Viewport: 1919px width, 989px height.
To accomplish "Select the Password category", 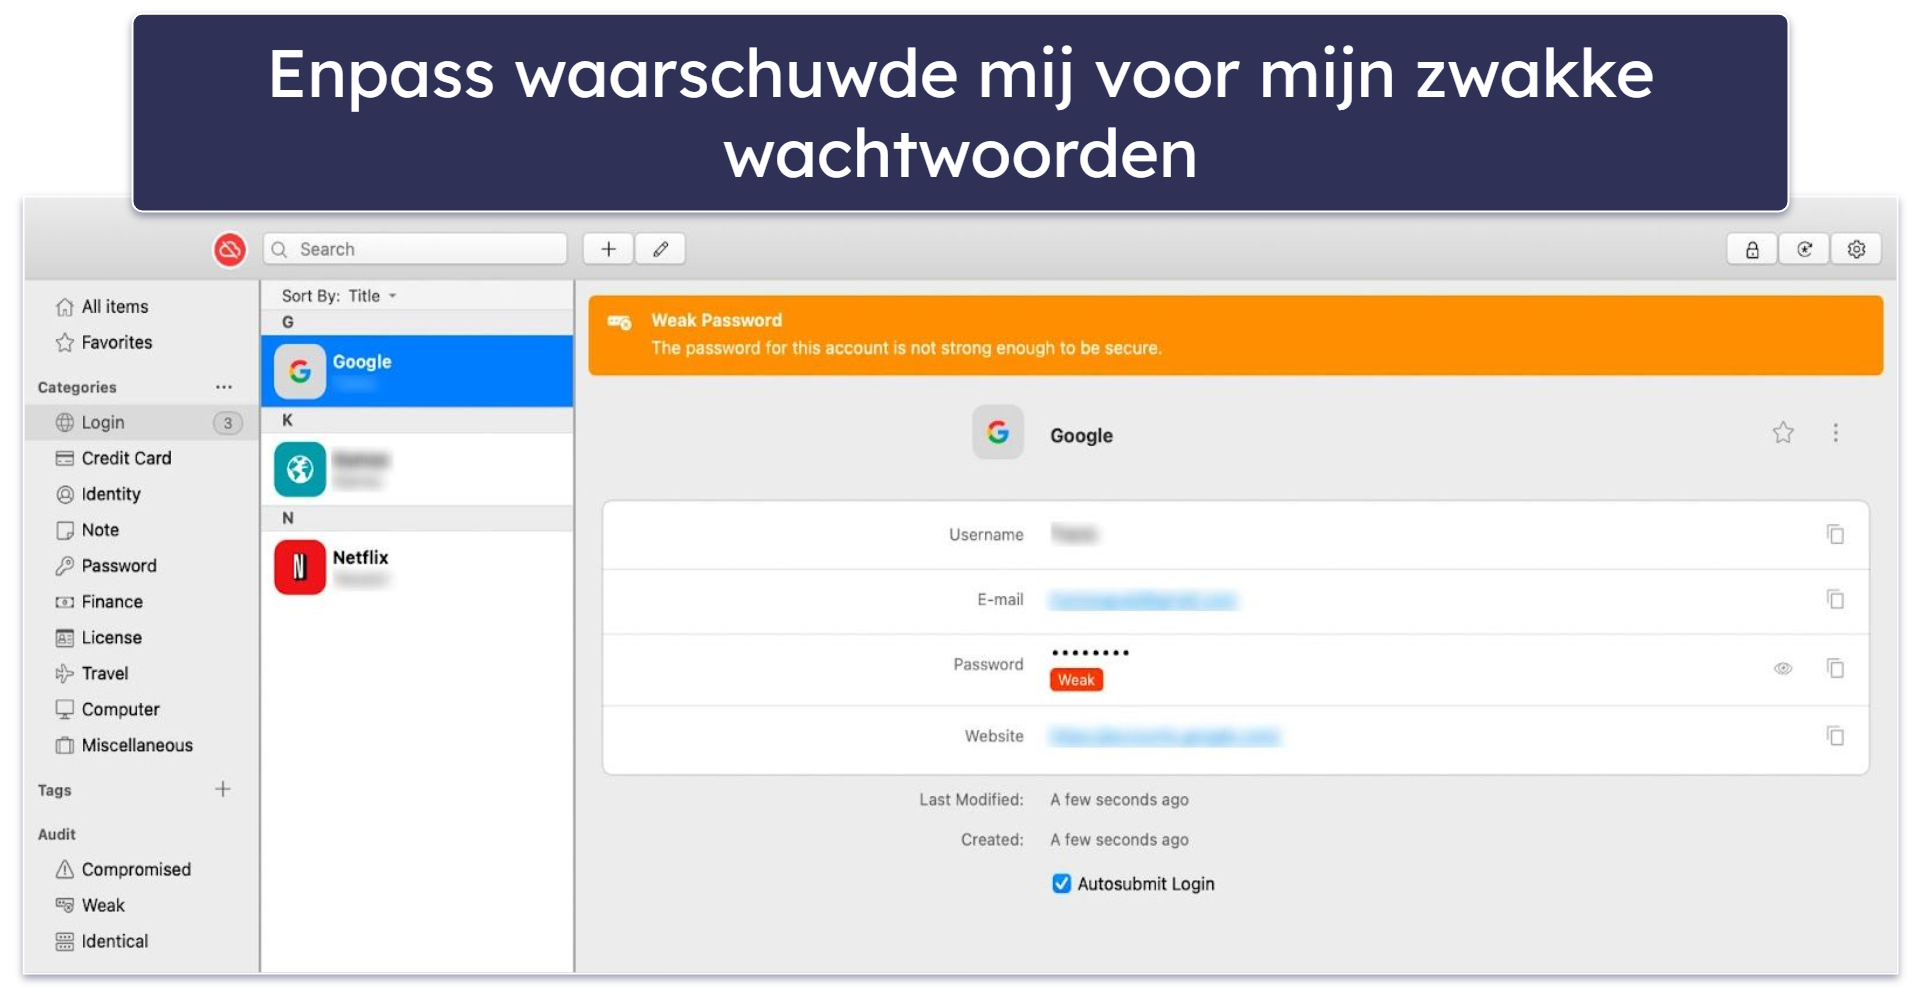I will coord(106,566).
